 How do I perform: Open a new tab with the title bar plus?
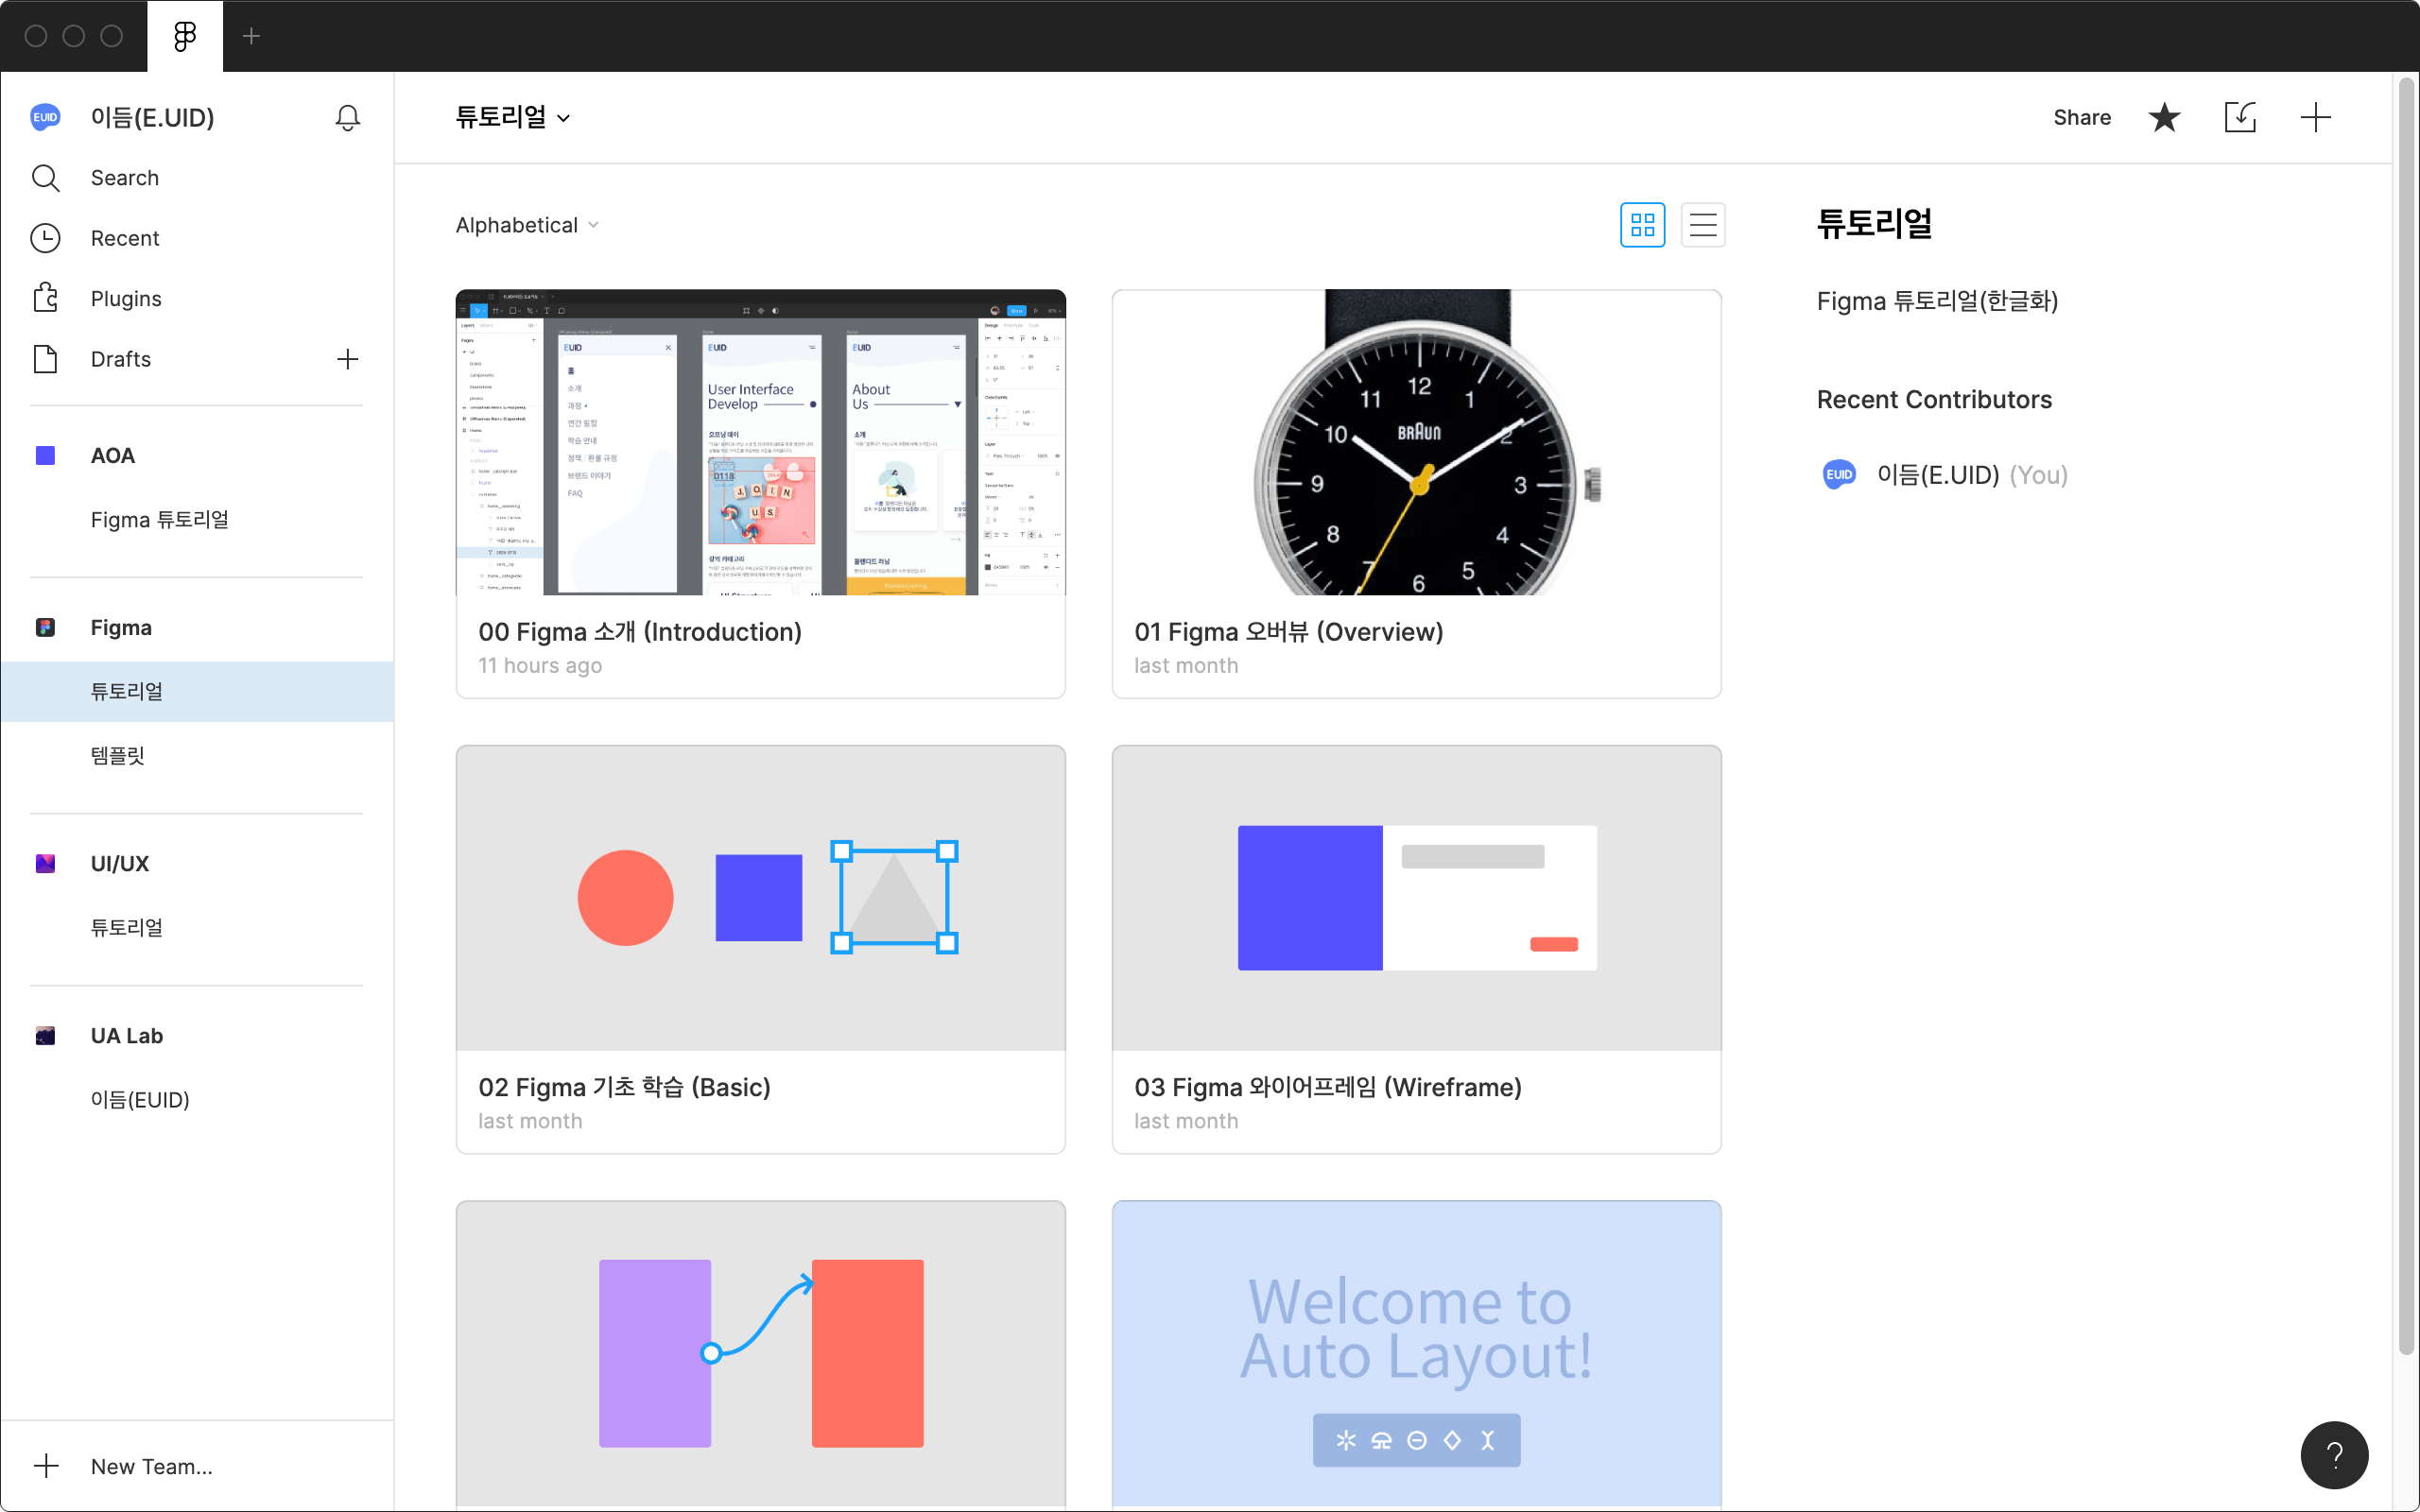252,37
